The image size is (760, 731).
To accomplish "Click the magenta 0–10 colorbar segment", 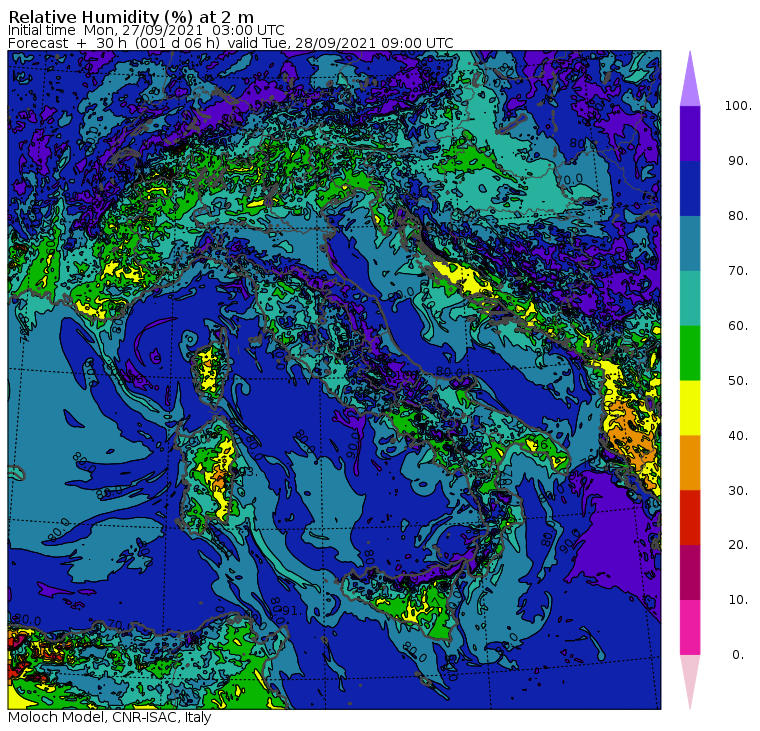I will [x=690, y=627].
